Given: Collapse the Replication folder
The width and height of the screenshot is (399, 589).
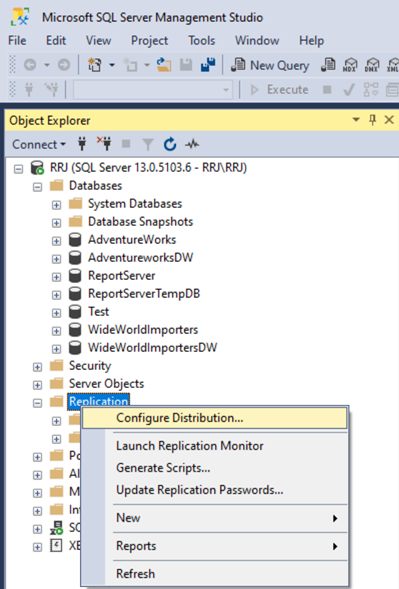Looking at the screenshot, I should (37, 403).
